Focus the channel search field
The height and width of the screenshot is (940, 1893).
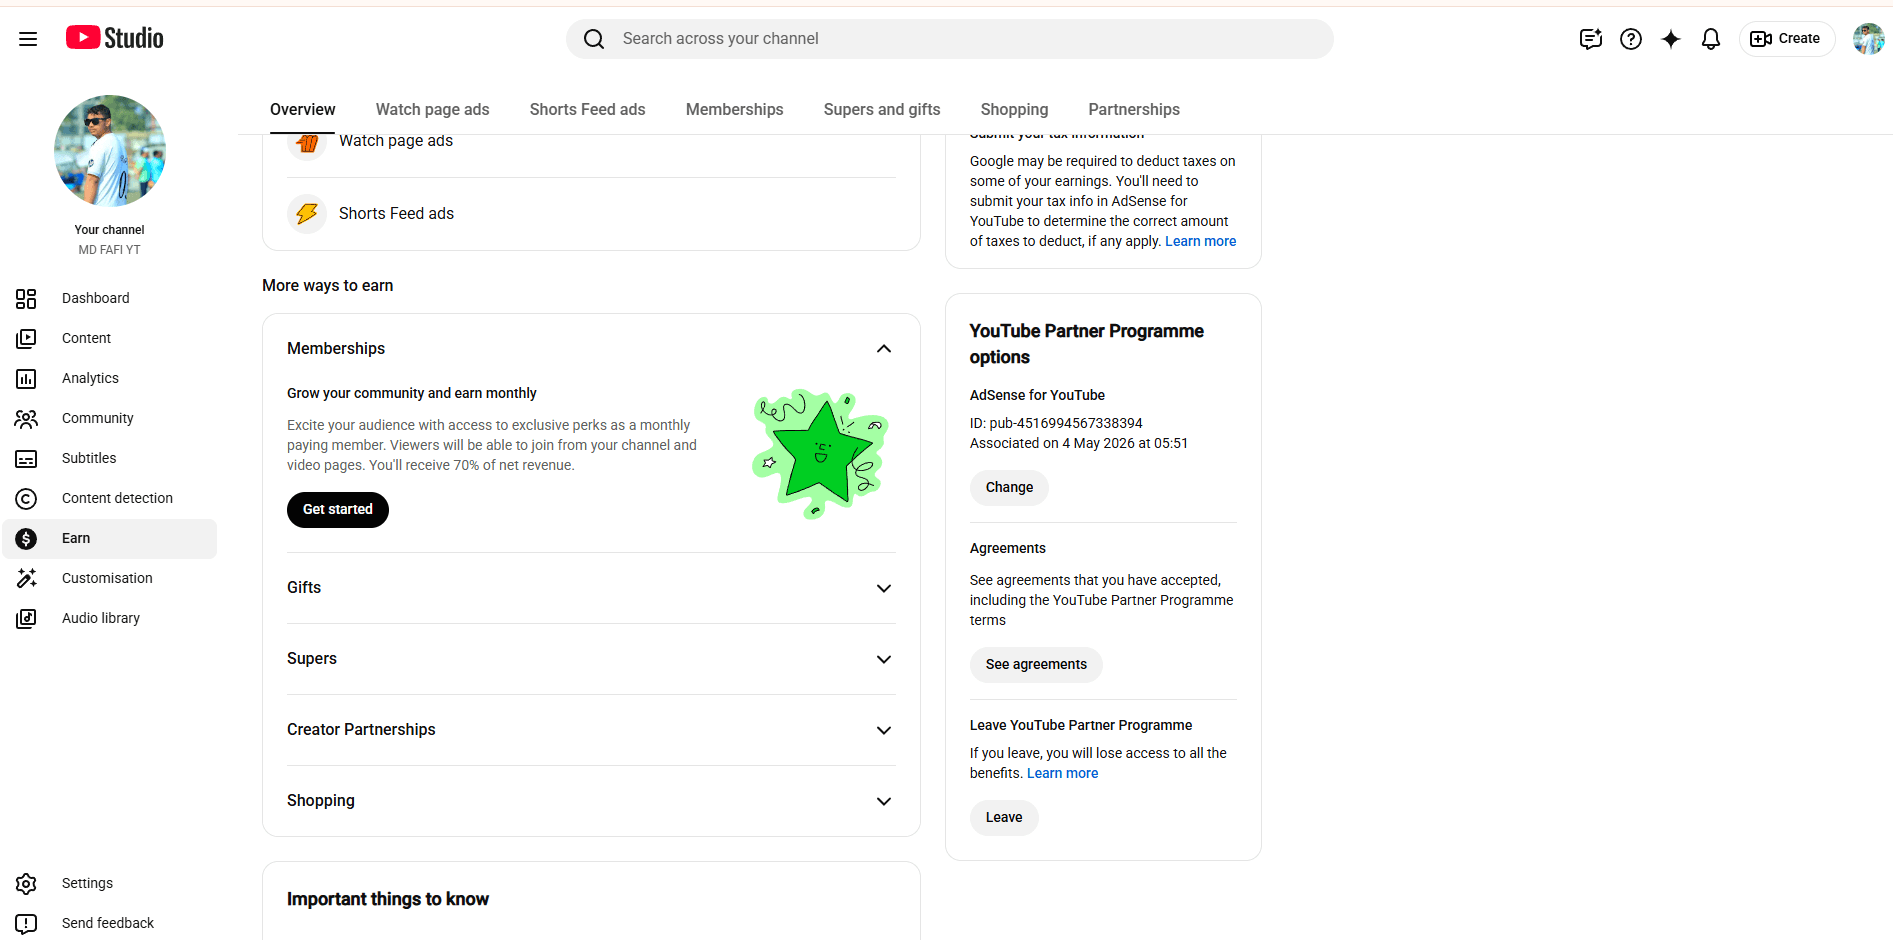coord(950,39)
